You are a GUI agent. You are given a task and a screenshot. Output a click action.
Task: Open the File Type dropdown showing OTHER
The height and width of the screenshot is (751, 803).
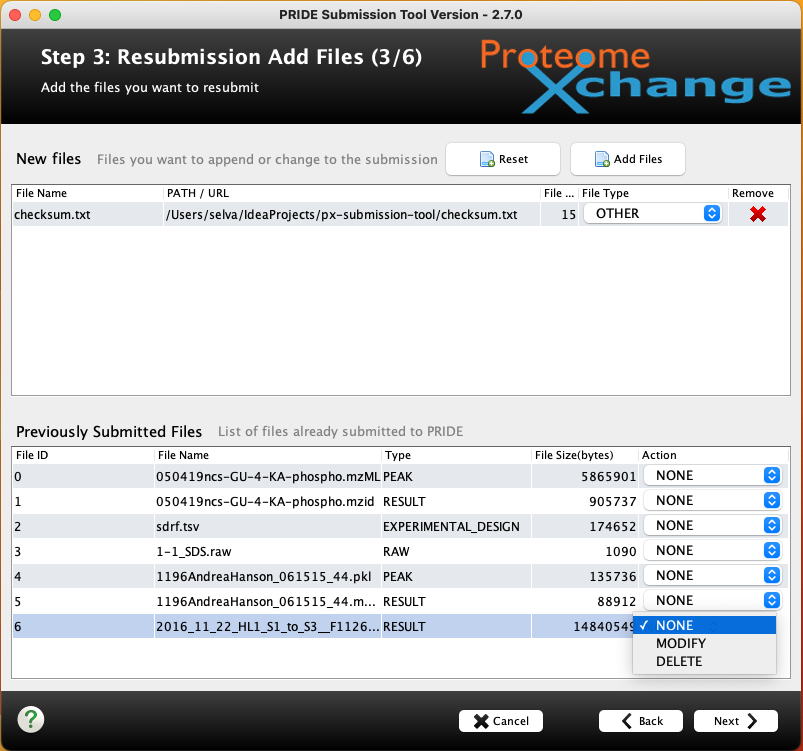[x=652, y=214]
